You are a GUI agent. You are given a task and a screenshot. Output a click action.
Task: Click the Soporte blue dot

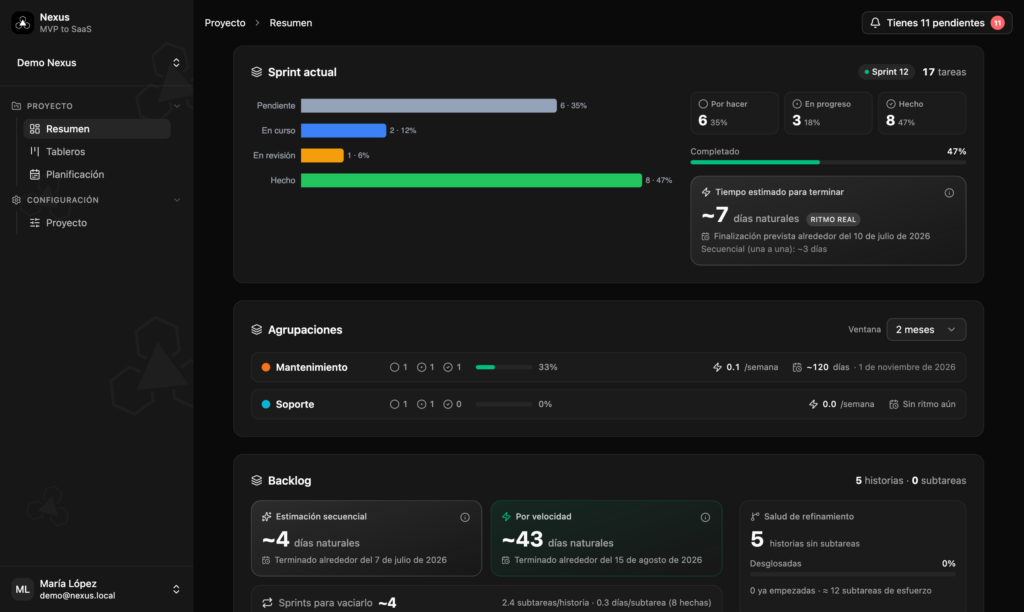pyautogui.click(x=266, y=404)
